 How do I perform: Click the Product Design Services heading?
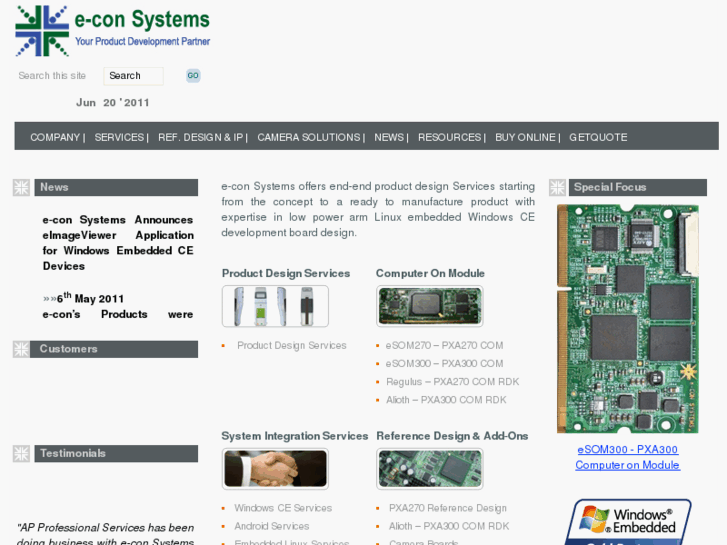tap(286, 273)
